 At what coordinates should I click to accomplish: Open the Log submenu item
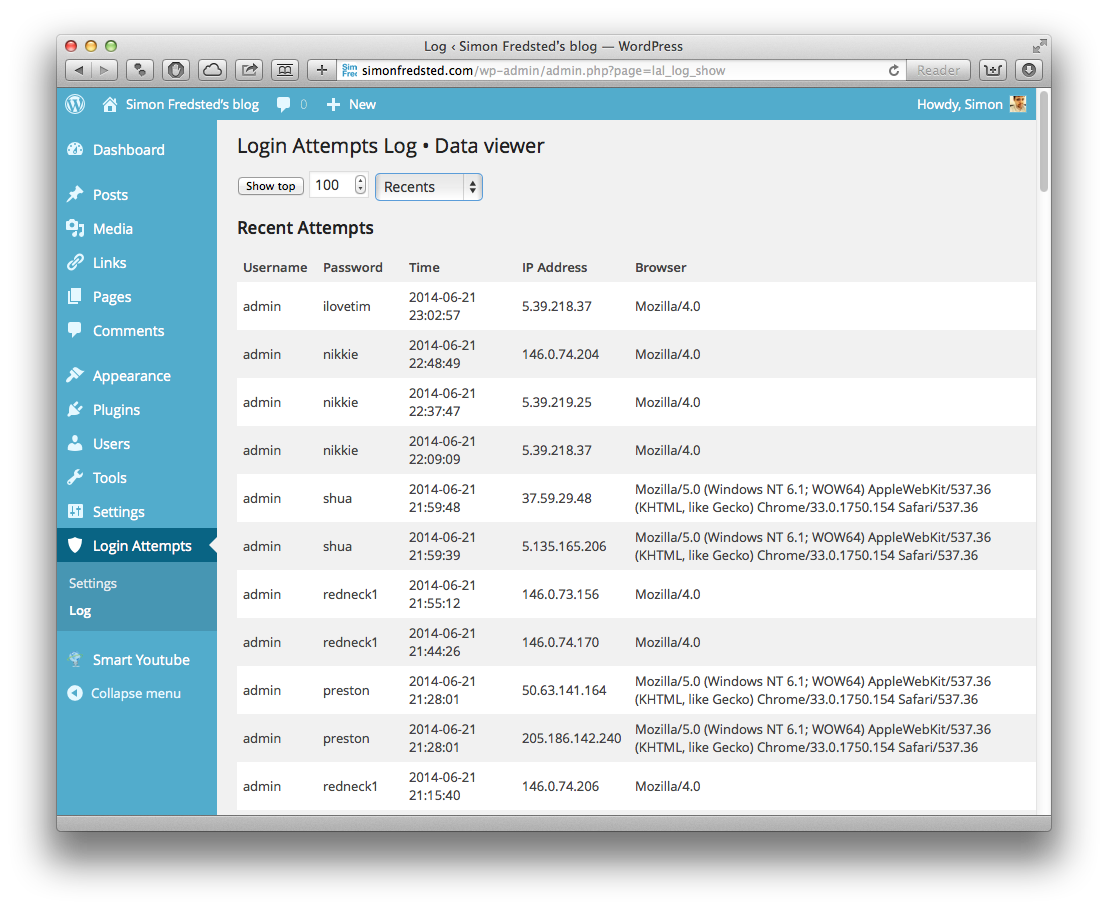pos(80,611)
